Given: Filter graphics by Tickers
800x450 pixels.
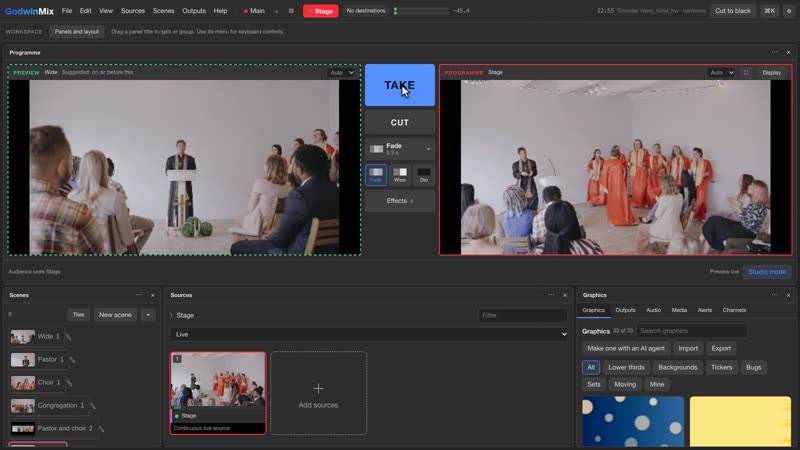Looking at the screenshot, I should pos(721,367).
